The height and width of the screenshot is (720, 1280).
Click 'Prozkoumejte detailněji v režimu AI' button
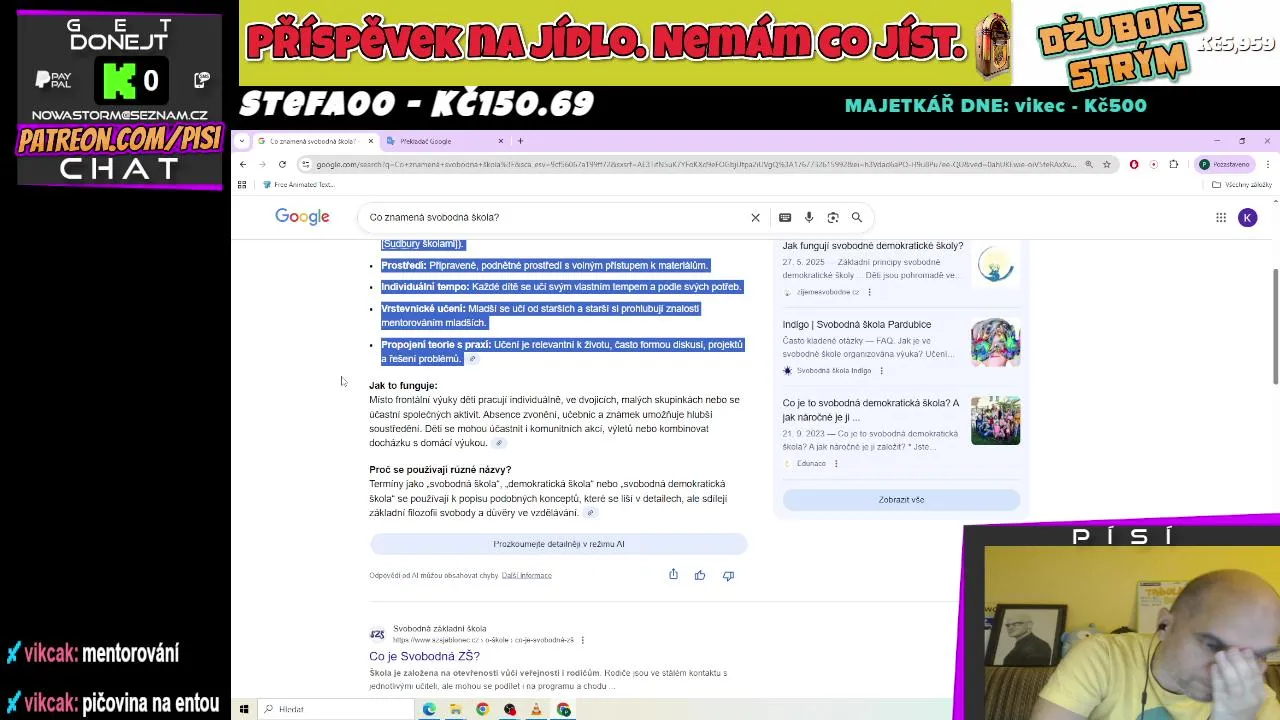(558, 544)
